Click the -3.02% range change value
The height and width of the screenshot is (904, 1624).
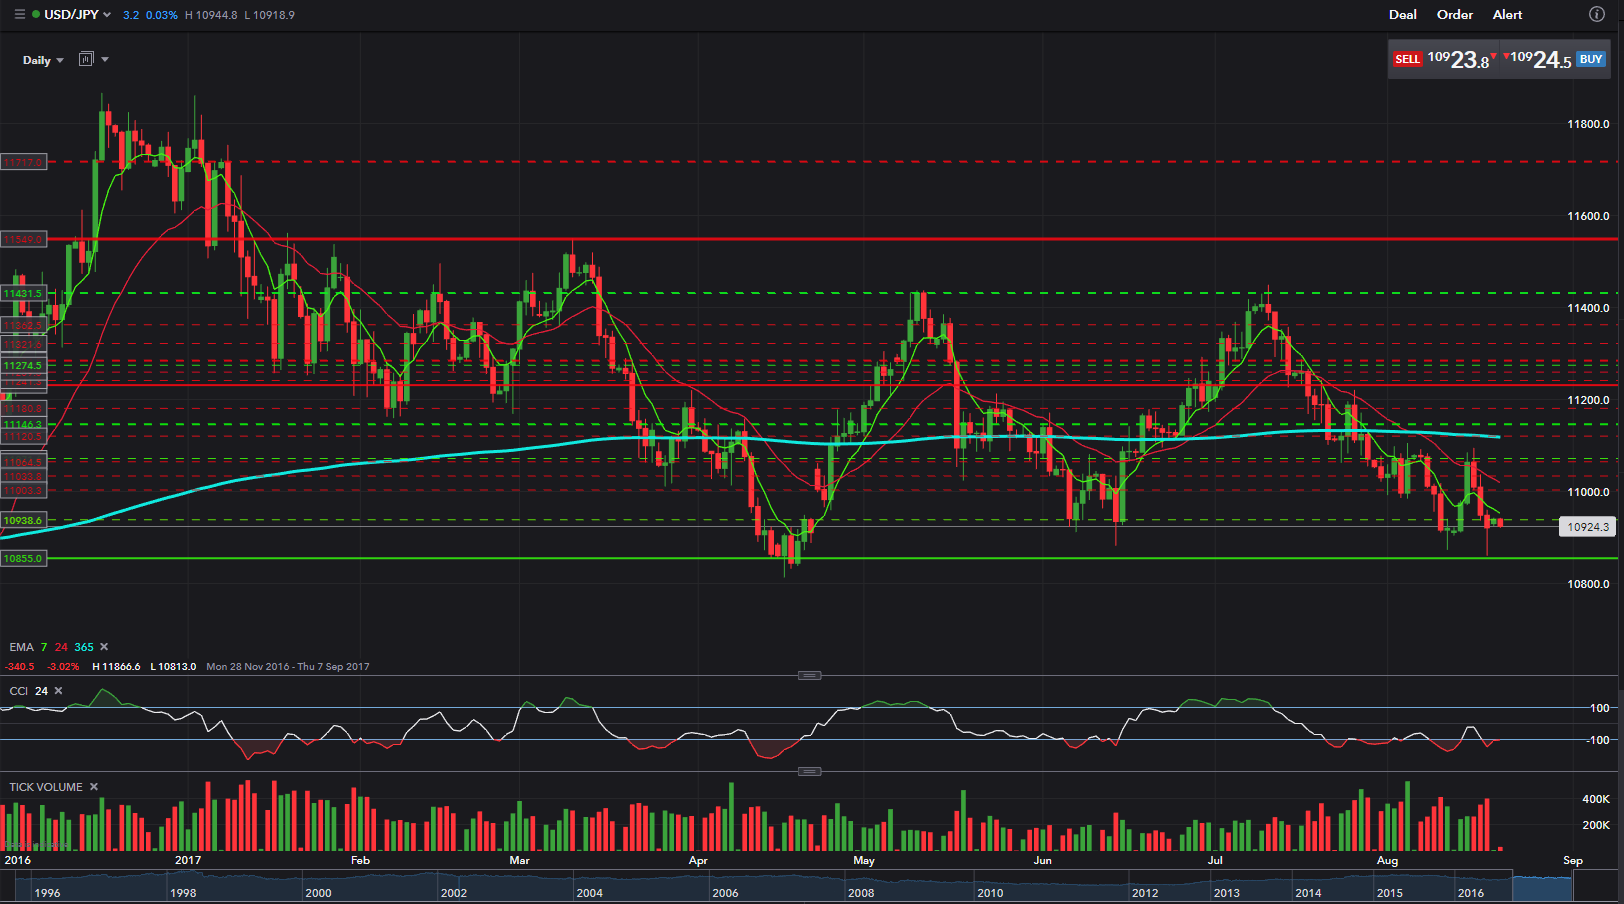point(63,667)
